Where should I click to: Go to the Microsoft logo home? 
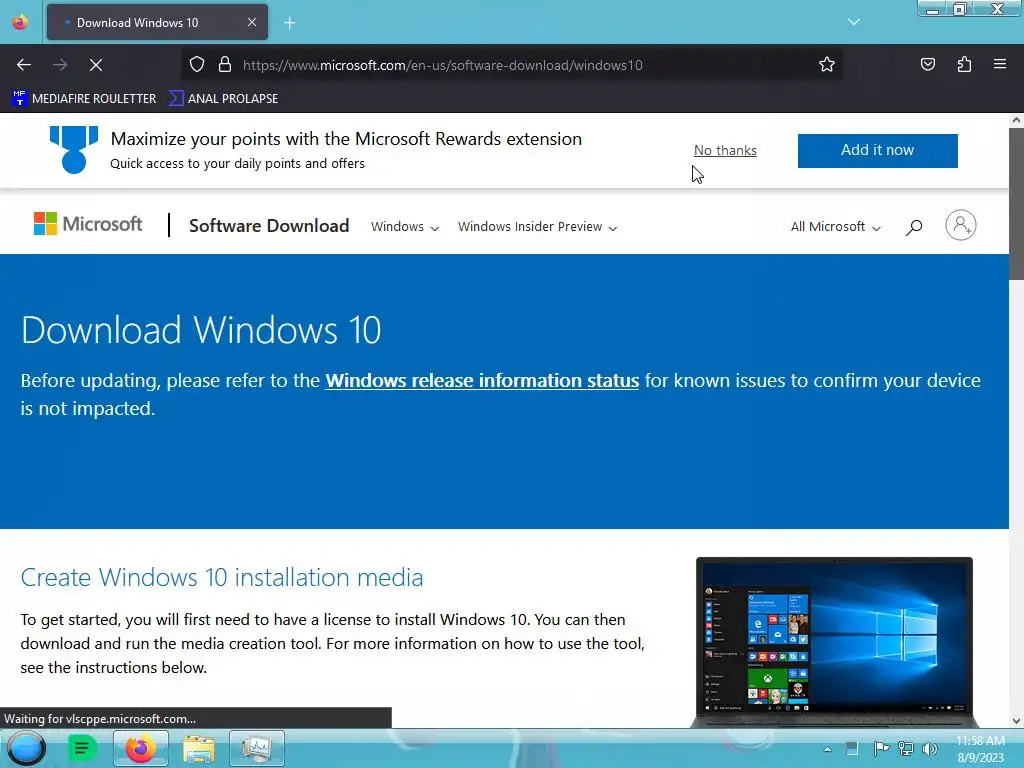click(88, 224)
